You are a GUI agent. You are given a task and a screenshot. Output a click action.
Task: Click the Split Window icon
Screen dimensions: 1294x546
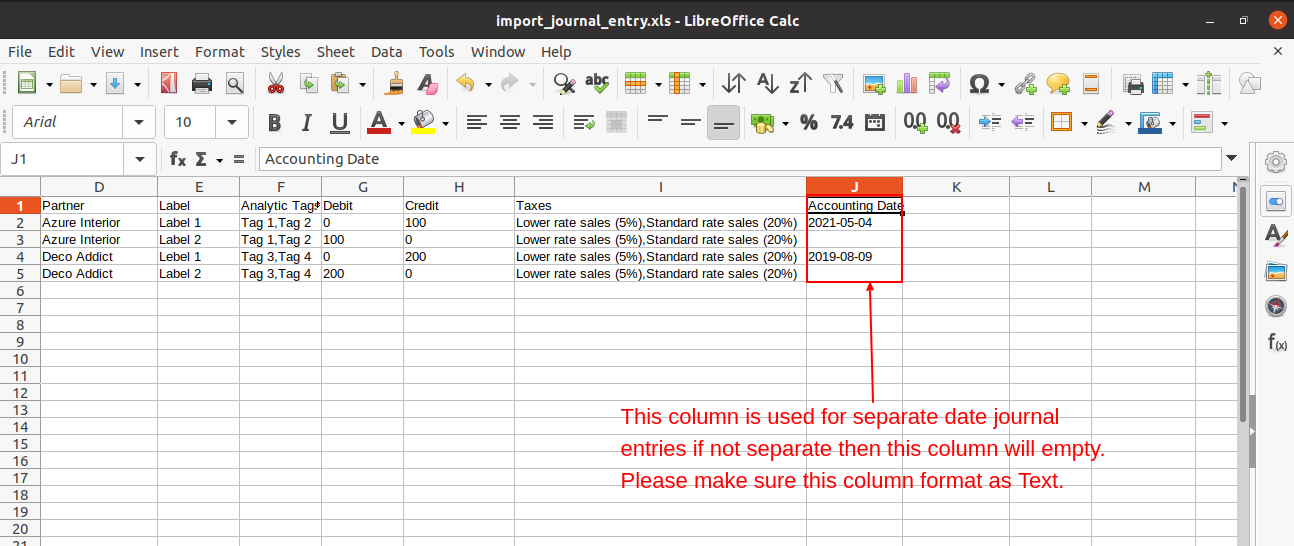pyautogui.click(x=1209, y=83)
